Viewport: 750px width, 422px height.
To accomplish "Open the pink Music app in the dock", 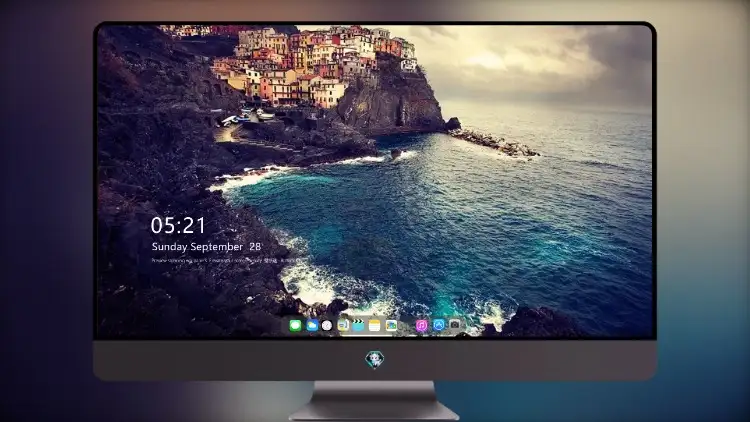I will click(421, 325).
